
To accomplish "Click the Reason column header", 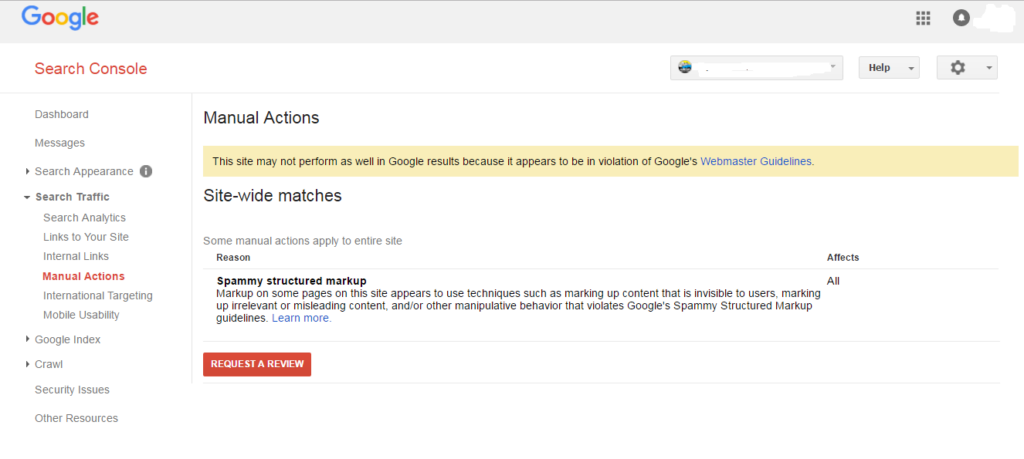I will tap(233, 257).
